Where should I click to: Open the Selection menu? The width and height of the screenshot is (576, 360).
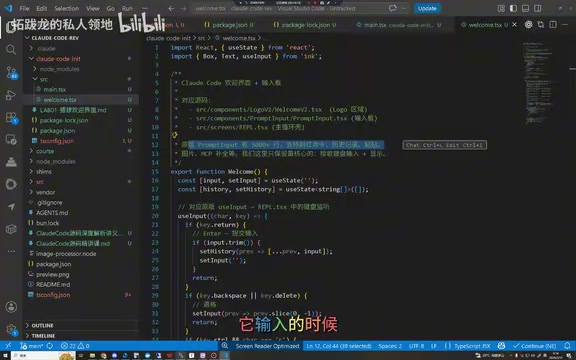[x=66, y=8]
